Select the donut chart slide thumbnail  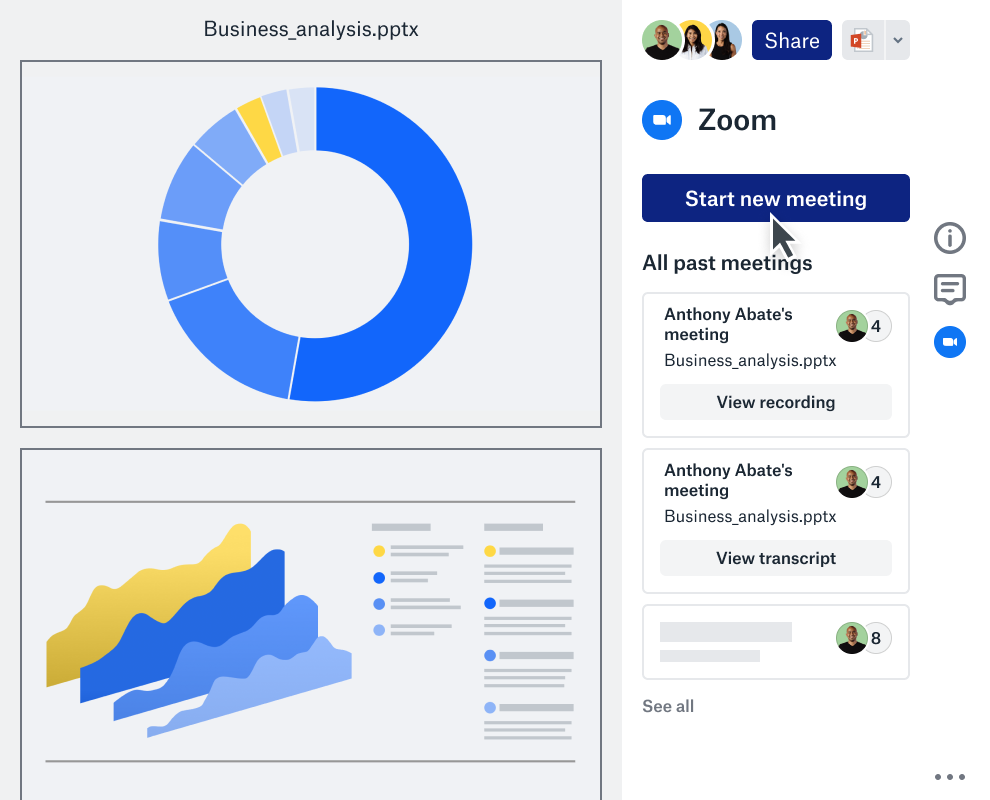point(311,244)
